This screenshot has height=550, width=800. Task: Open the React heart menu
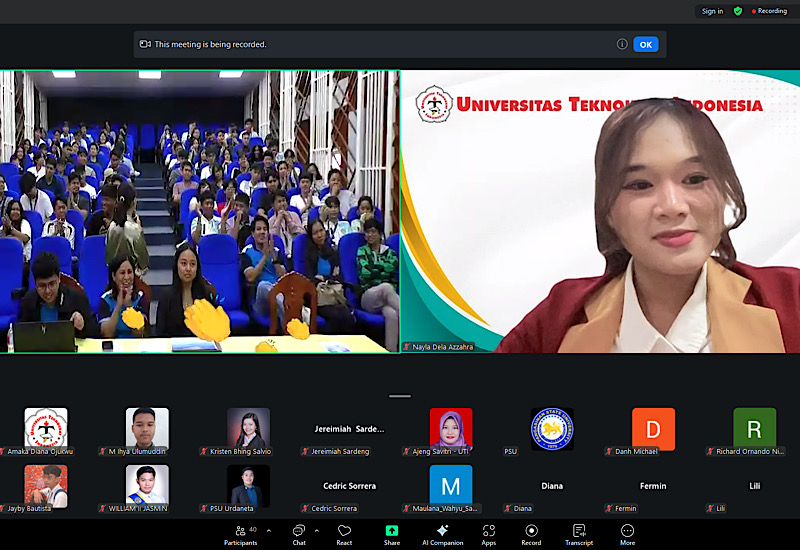coord(344,535)
